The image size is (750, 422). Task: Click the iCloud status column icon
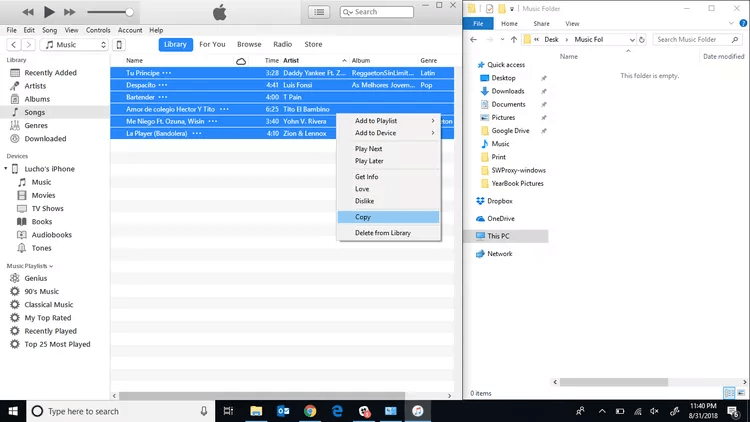coord(241,61)
